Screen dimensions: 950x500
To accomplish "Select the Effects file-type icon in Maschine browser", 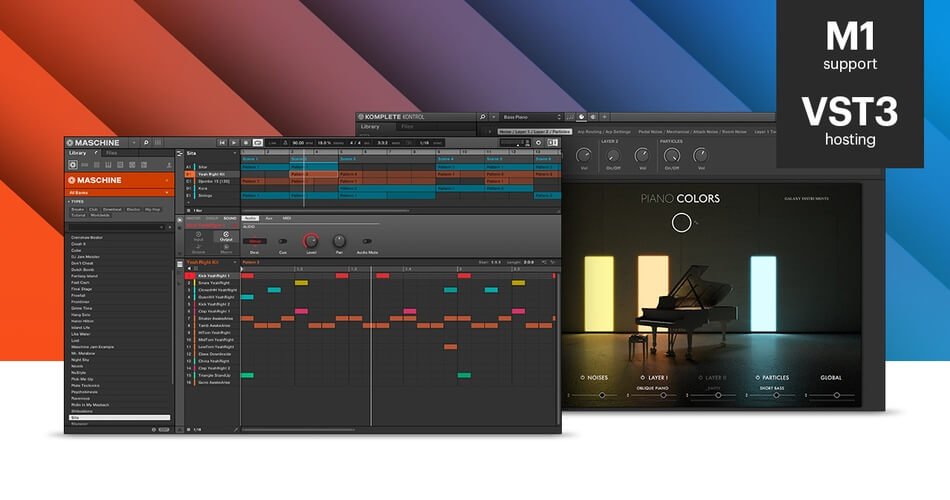I will click(x=120, y=164).
